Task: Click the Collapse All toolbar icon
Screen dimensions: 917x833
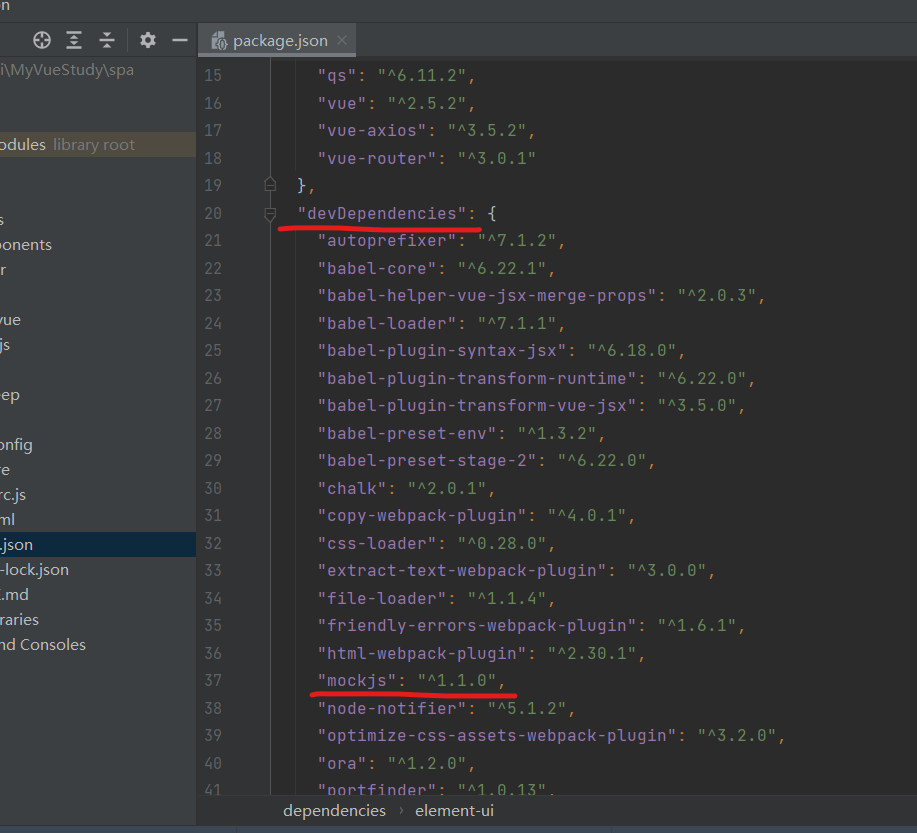Action: (x=106, y=40)
